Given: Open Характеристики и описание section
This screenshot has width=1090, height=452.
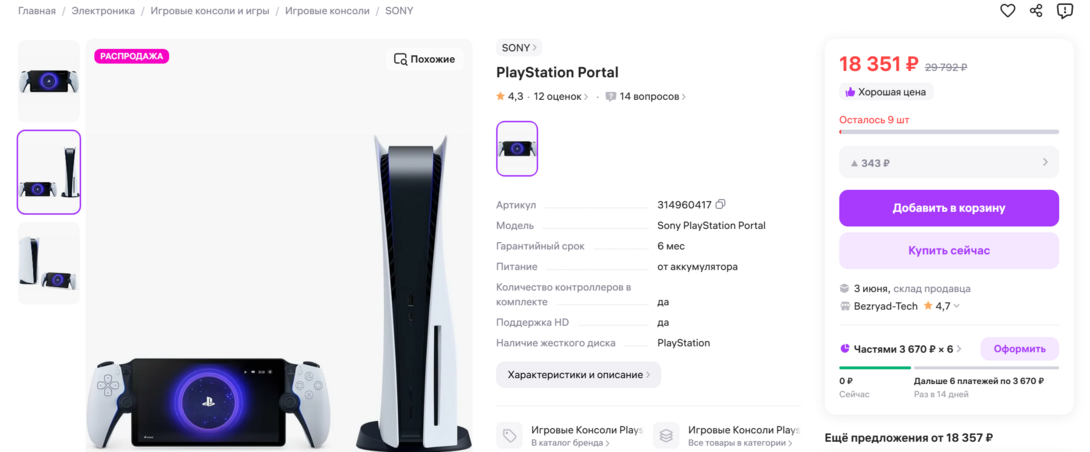Looking at the screenshot, I should pos(578,374).
